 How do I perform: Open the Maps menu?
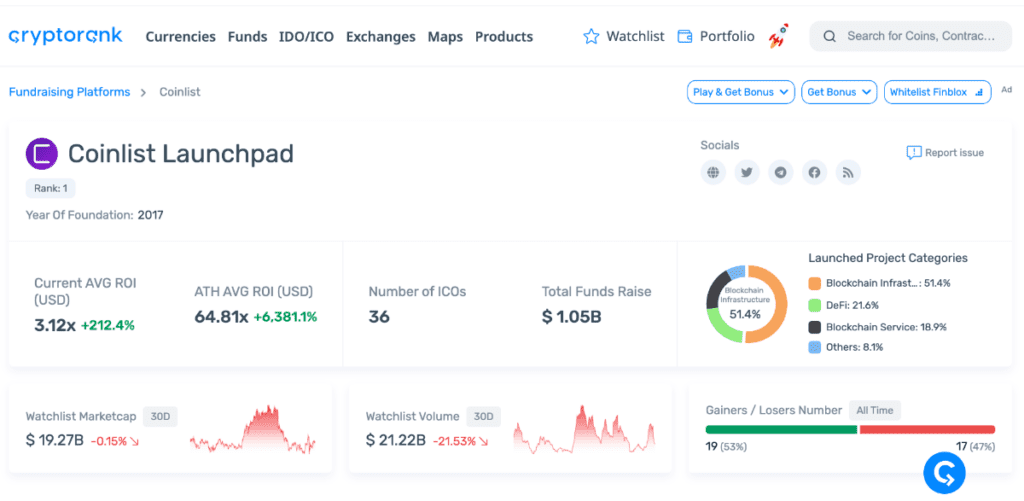445,37
